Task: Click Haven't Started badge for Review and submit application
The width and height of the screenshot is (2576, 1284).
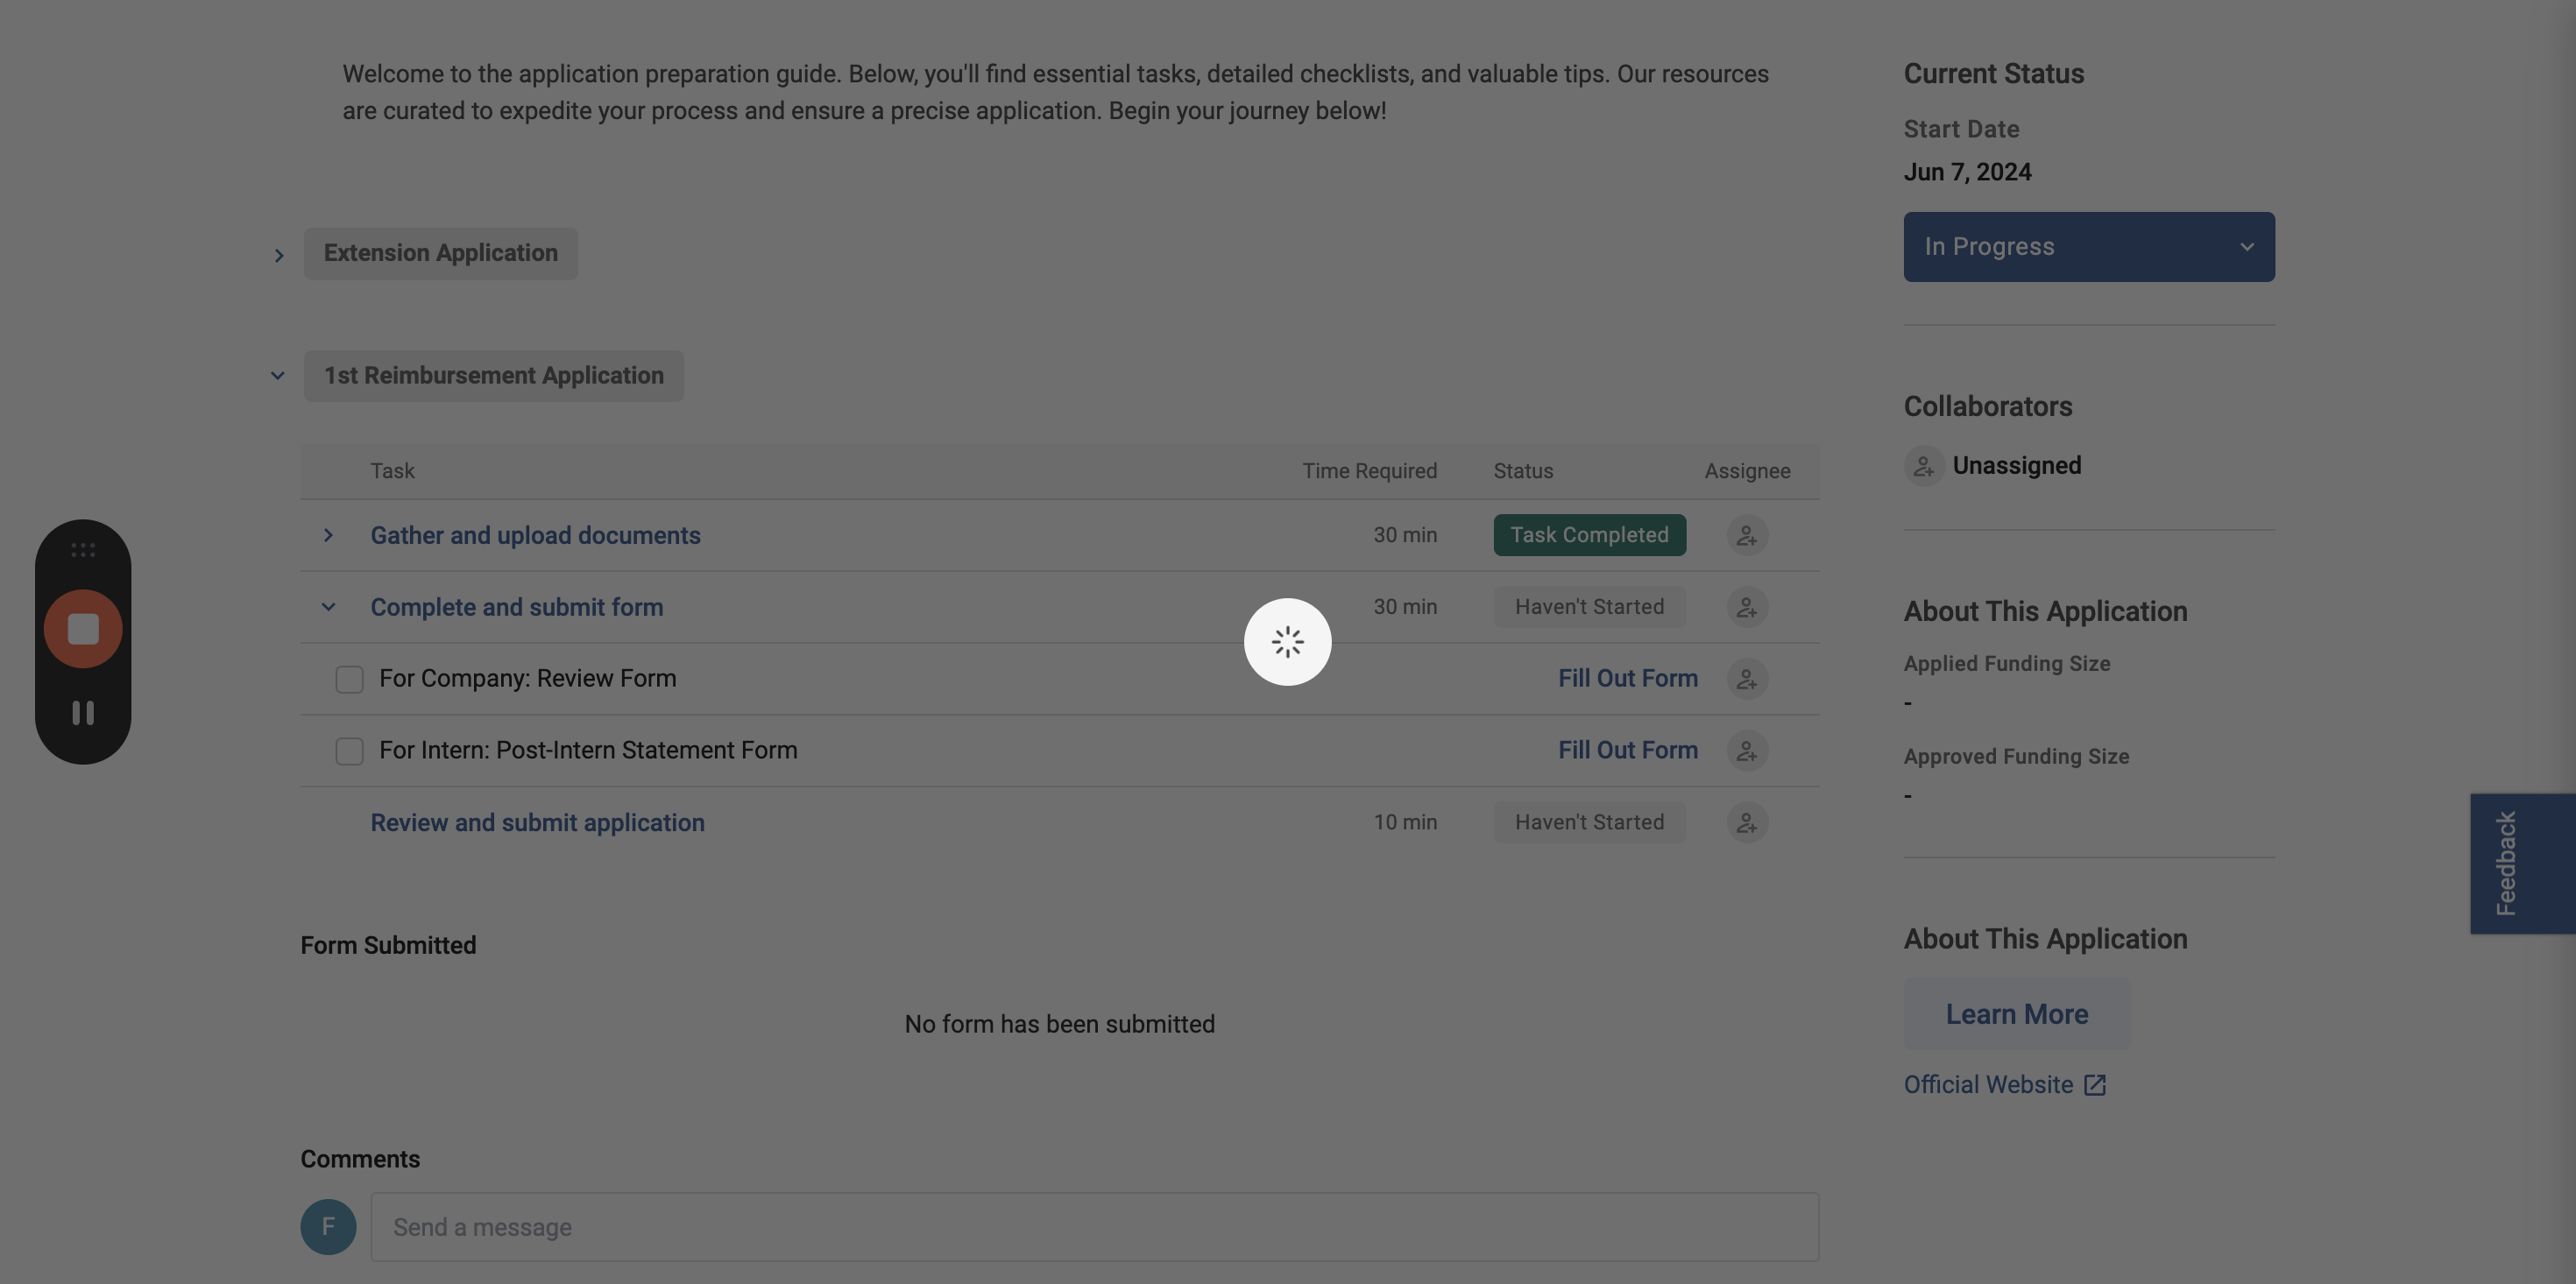Action: click(1590, 823)
